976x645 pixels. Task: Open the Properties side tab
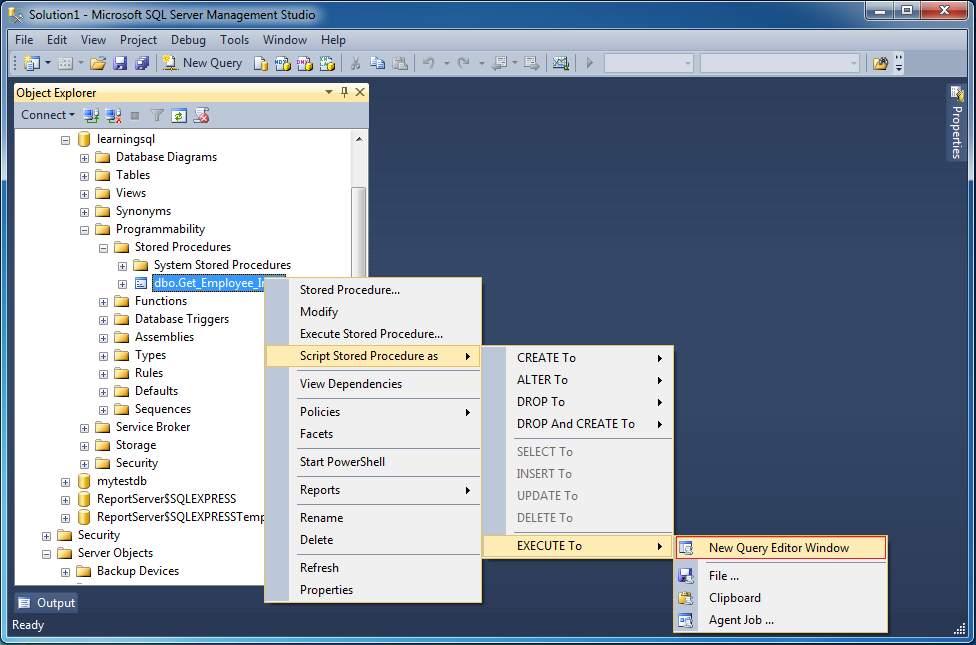pyautogui.click(x=957, y=122)
